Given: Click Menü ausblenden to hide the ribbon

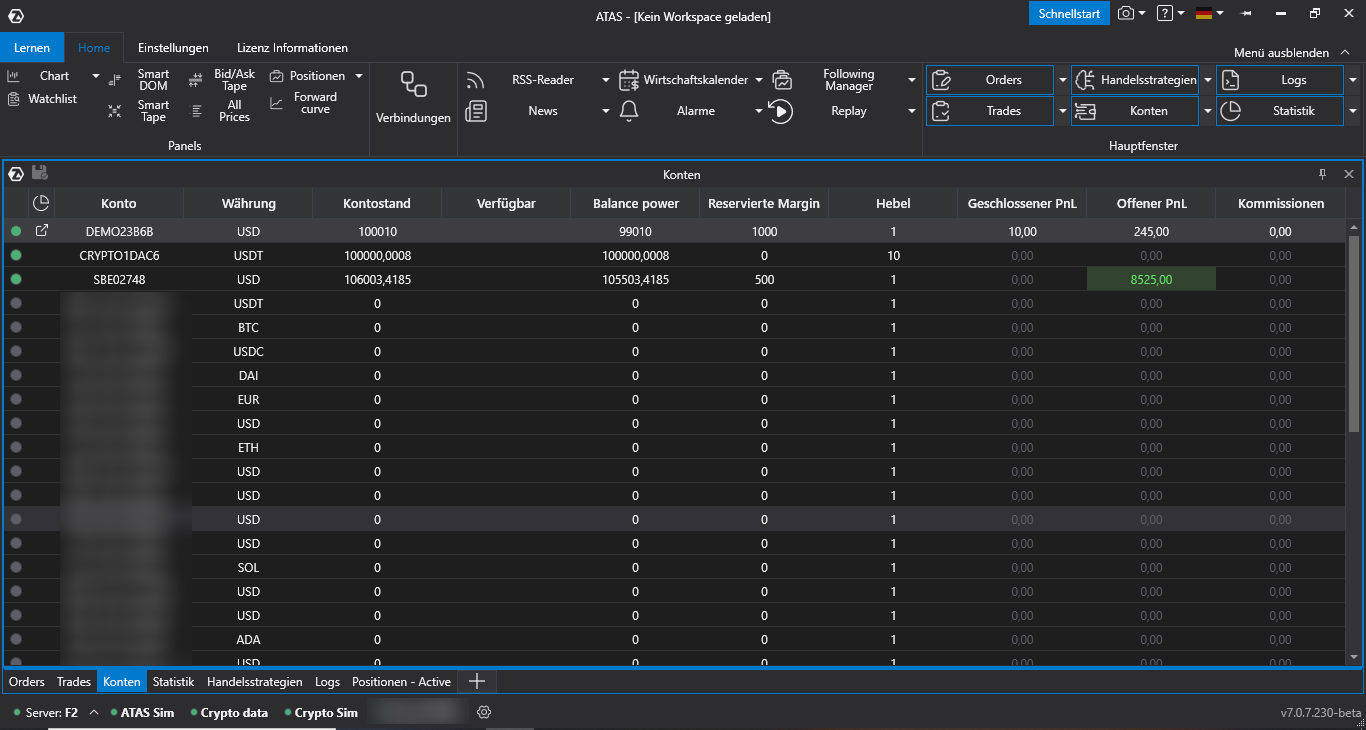Looking at the screenshot, I should [1290, 53].
